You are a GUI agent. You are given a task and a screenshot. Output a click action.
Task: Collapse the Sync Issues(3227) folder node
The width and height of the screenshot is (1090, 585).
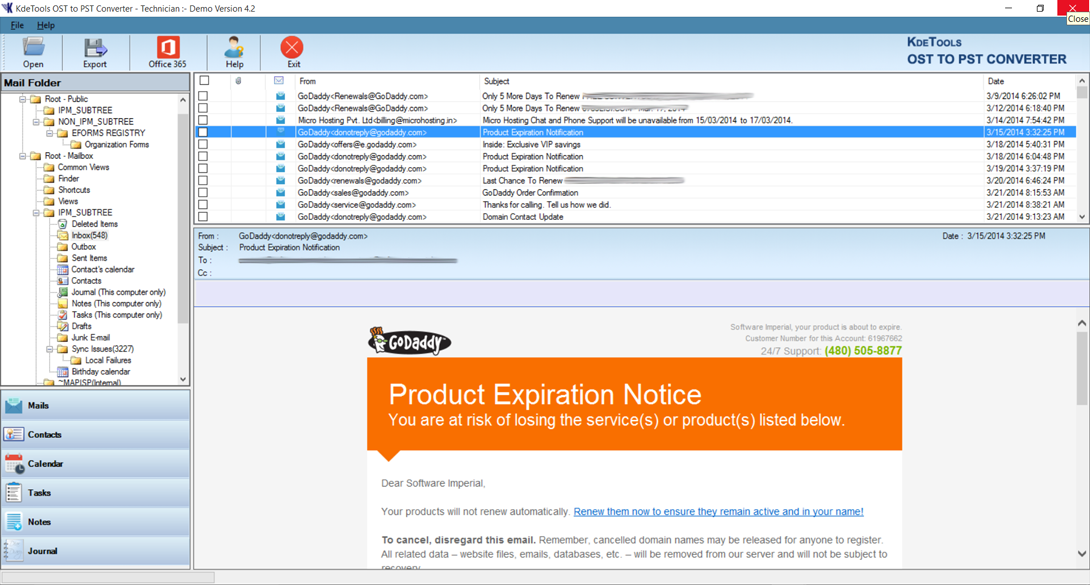click(x=50, y=349)
